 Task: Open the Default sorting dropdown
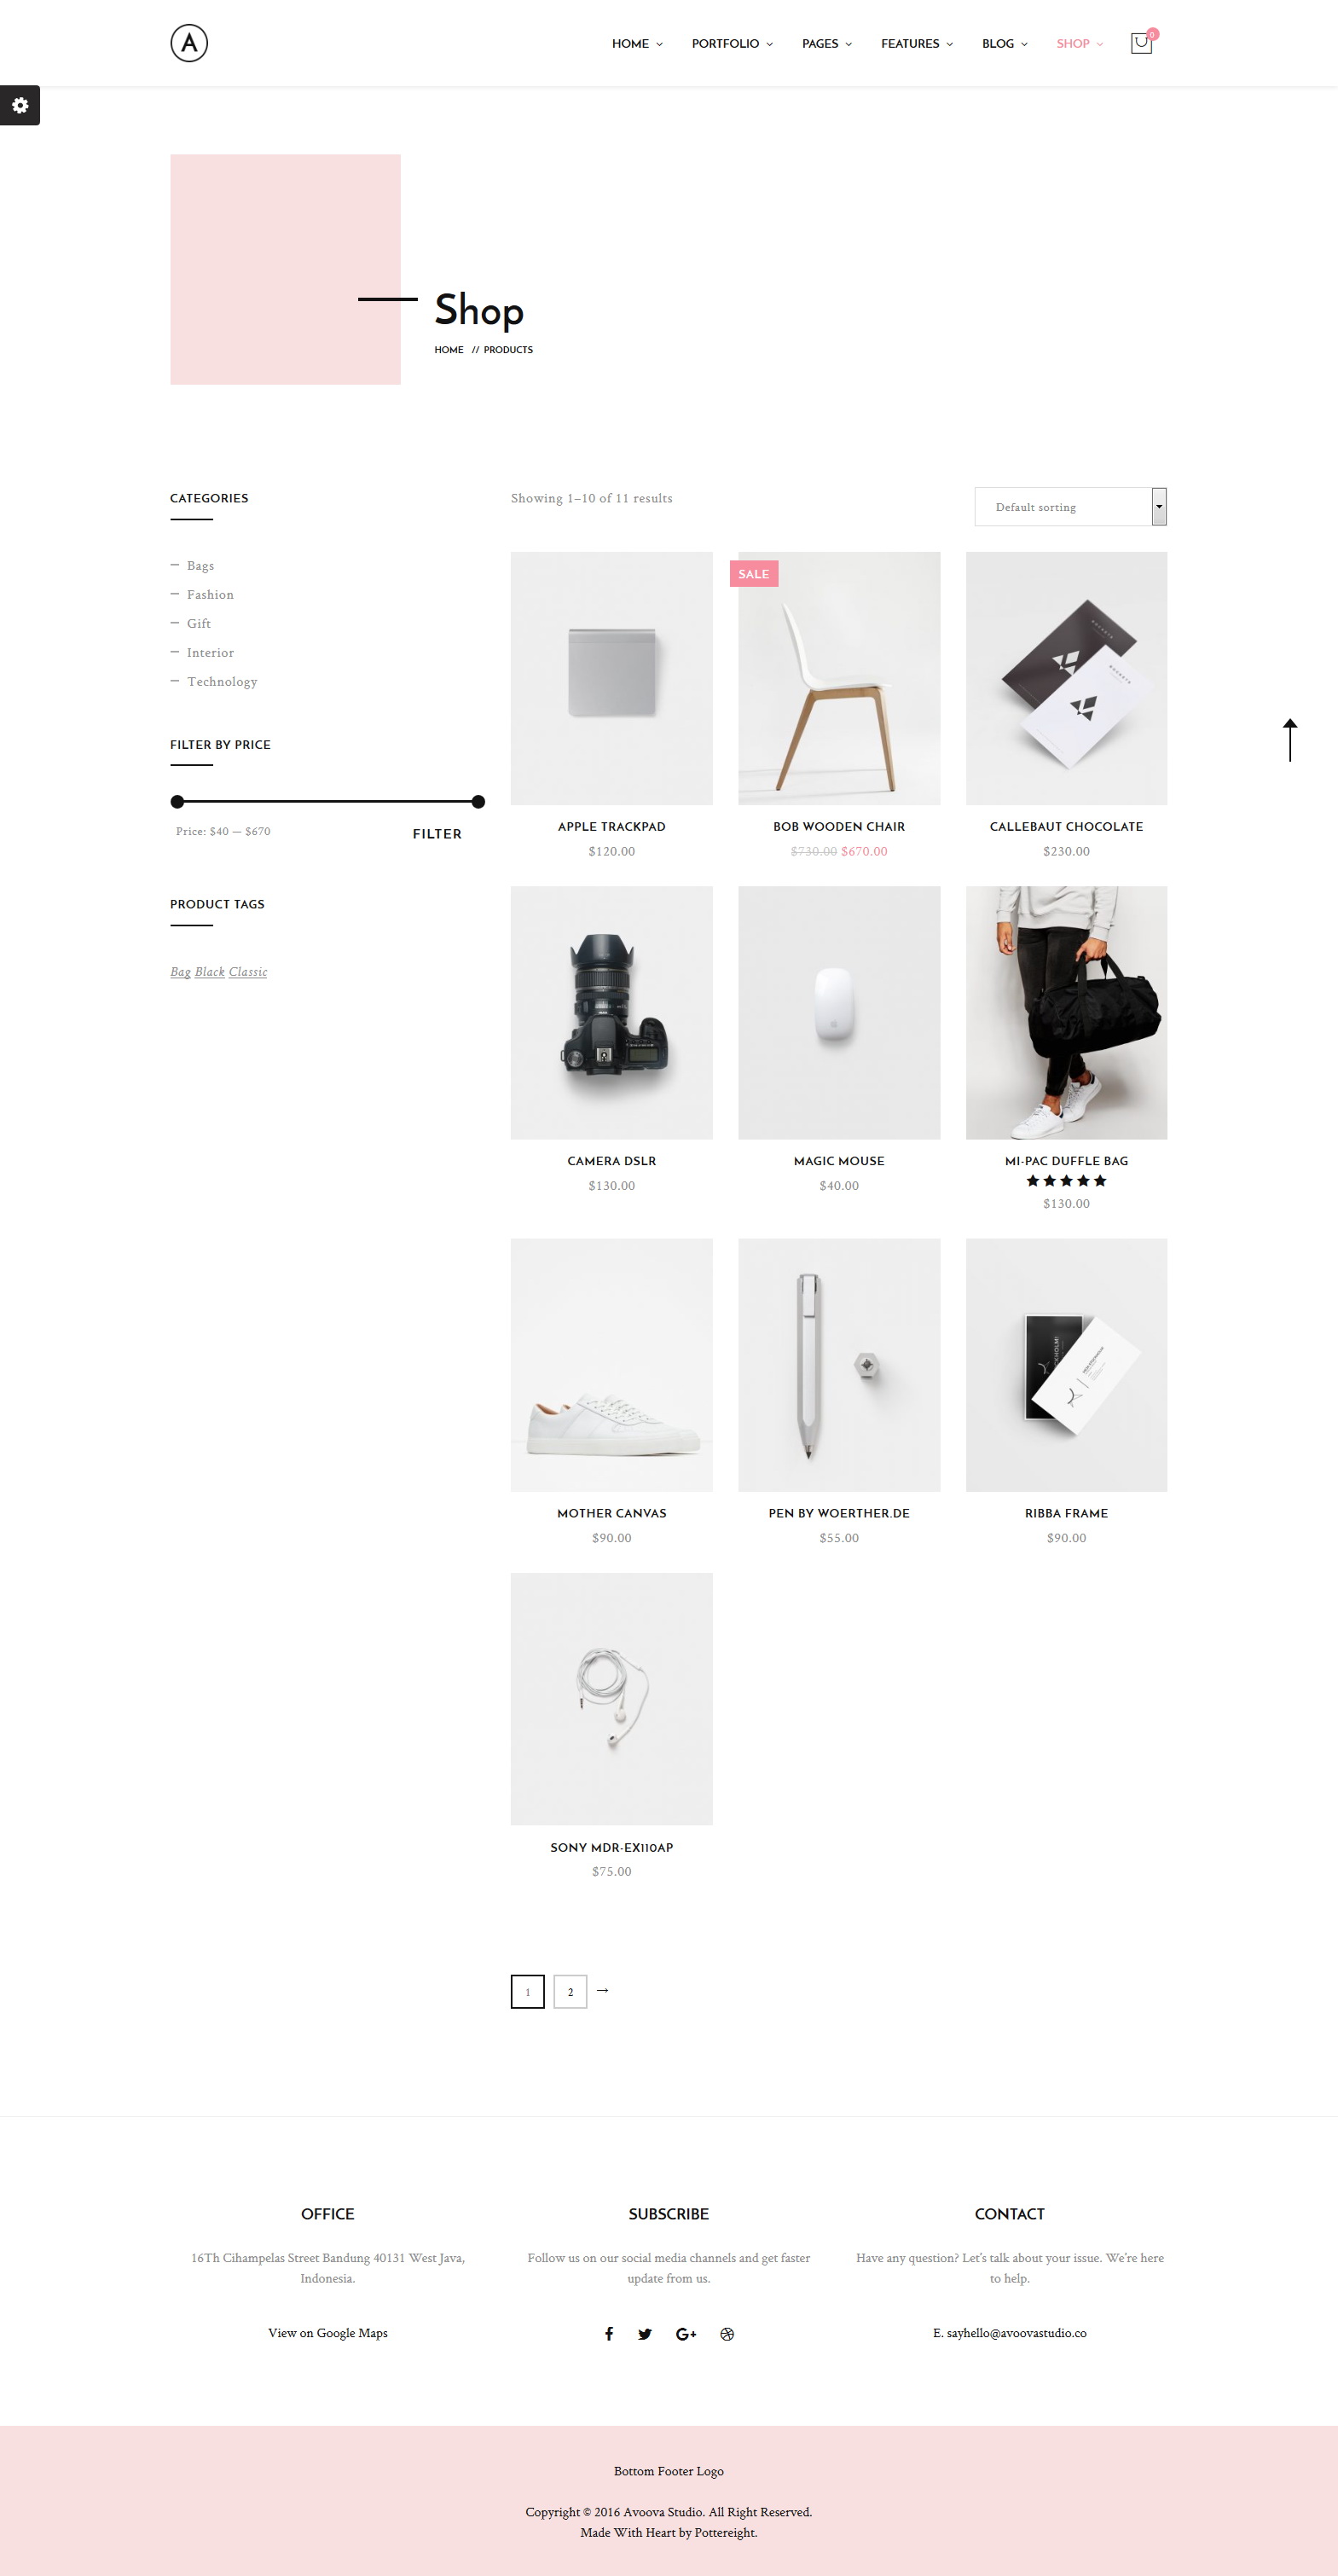[1070, 506]
